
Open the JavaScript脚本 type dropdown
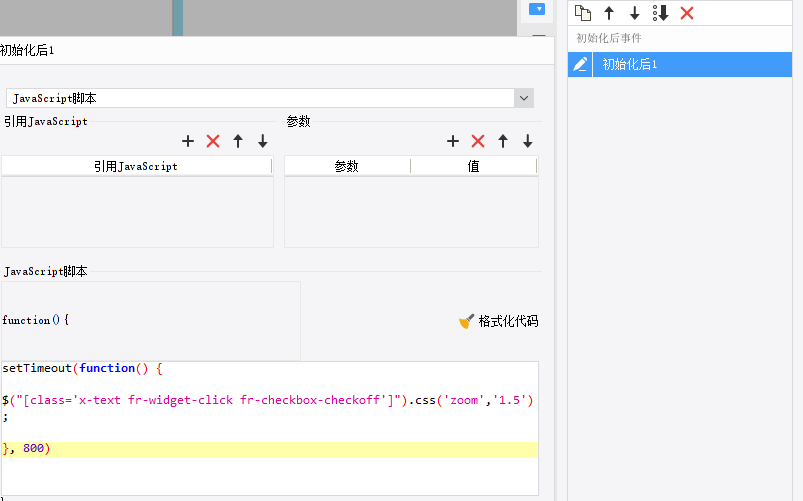[524, 98]
